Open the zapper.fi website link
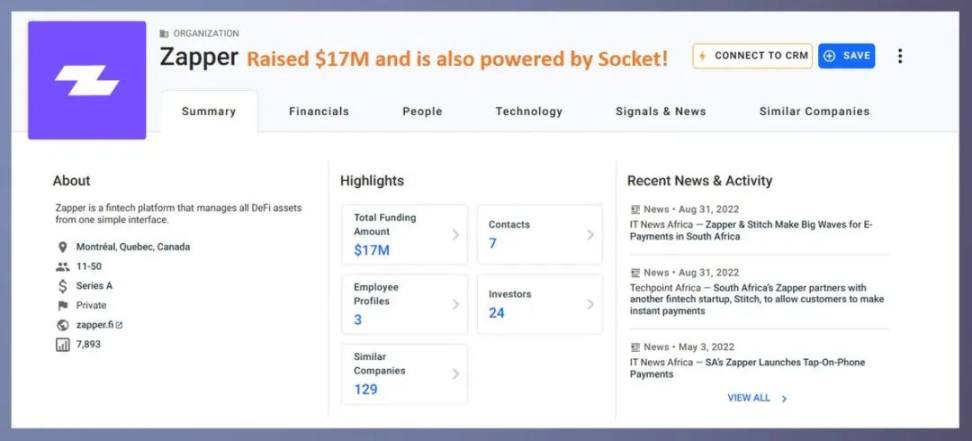 point(95,324)
